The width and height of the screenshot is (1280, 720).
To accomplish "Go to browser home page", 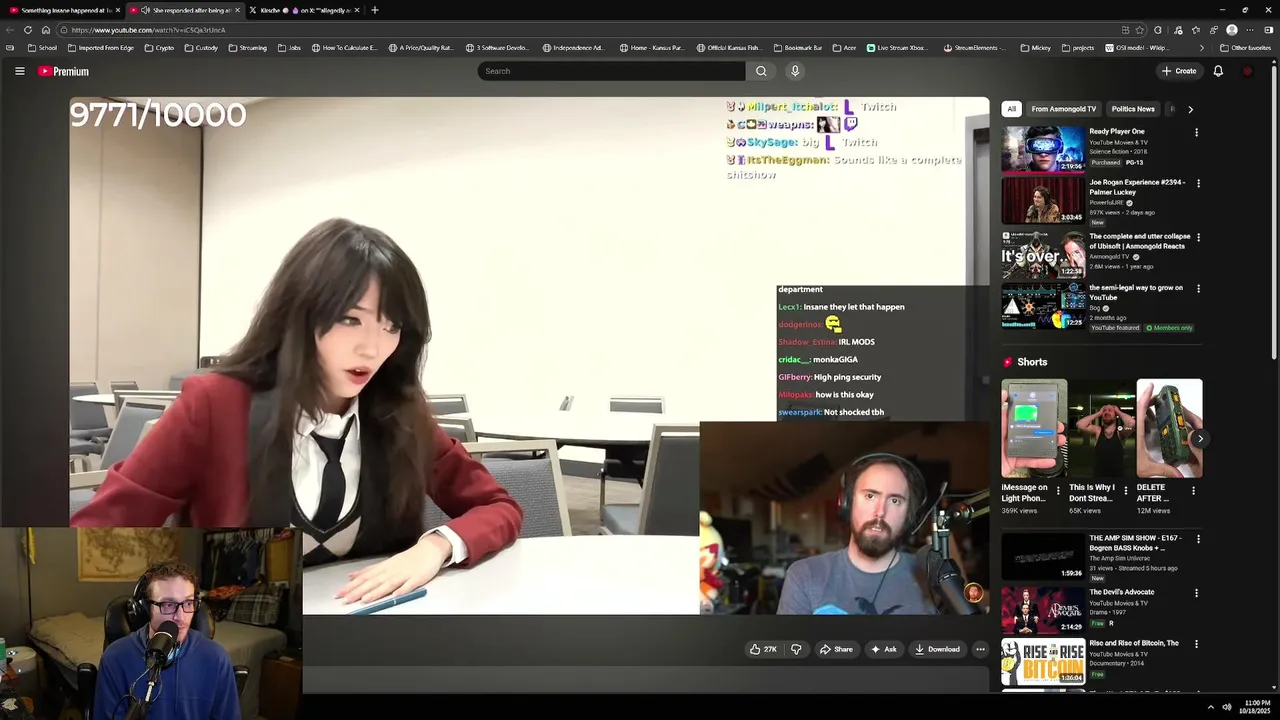I will [x=45, y=30].
